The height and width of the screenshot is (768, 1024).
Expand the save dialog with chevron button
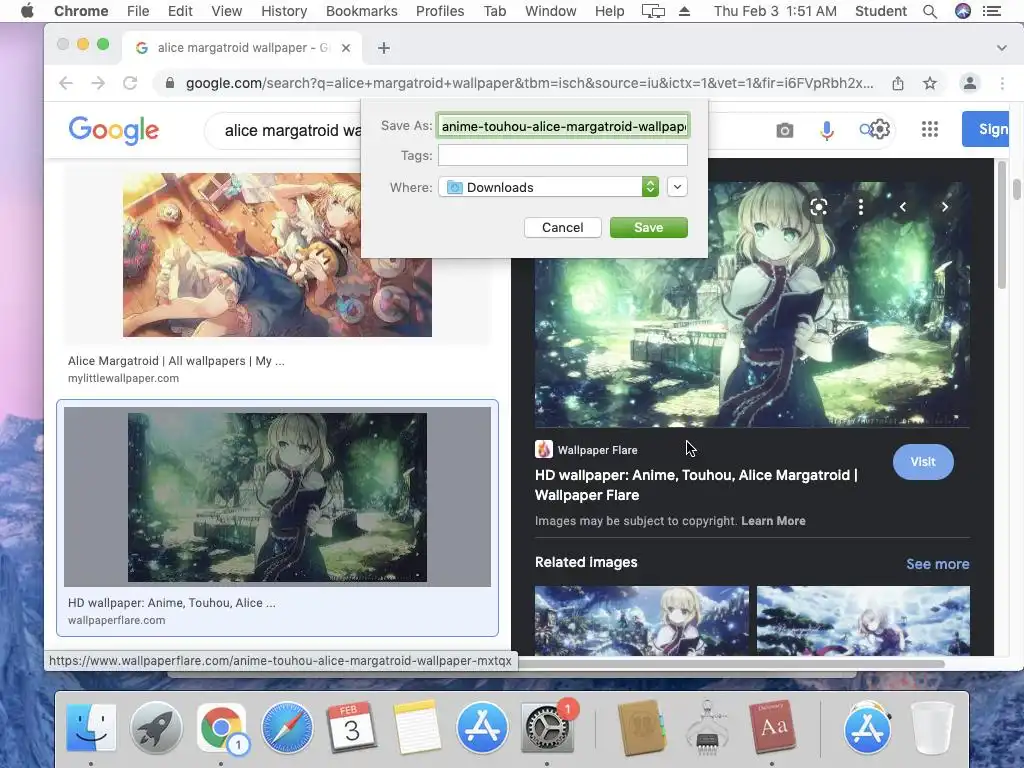677,187
